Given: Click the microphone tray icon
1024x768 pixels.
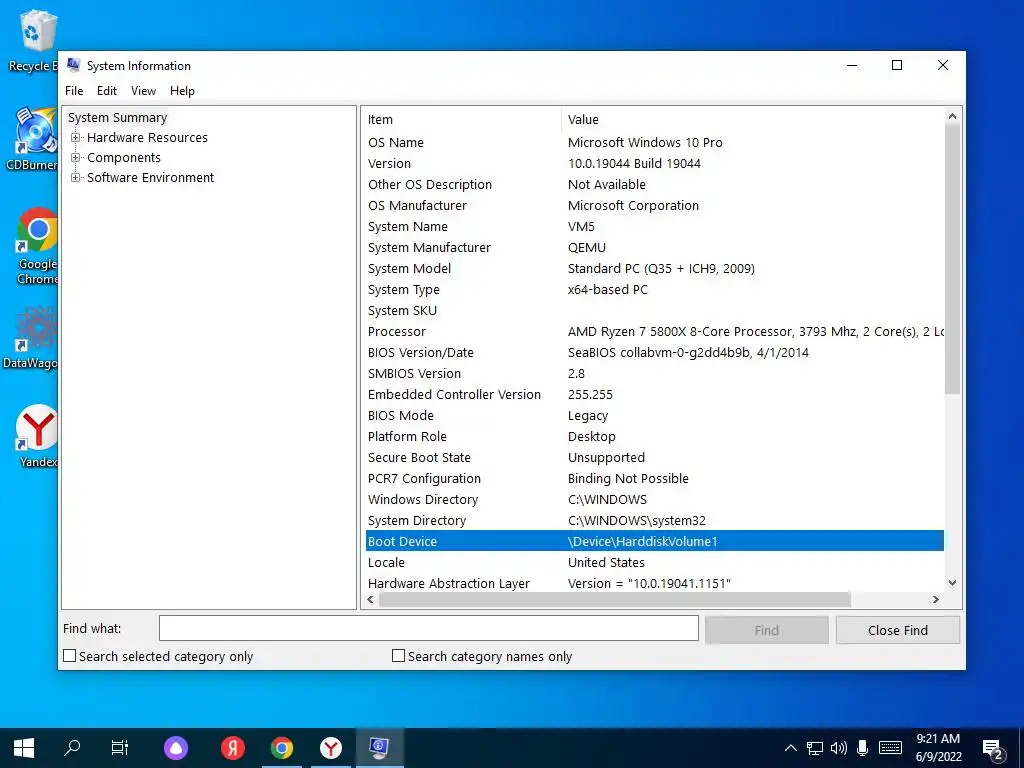Looking at the screenshot, I should 863,748.
